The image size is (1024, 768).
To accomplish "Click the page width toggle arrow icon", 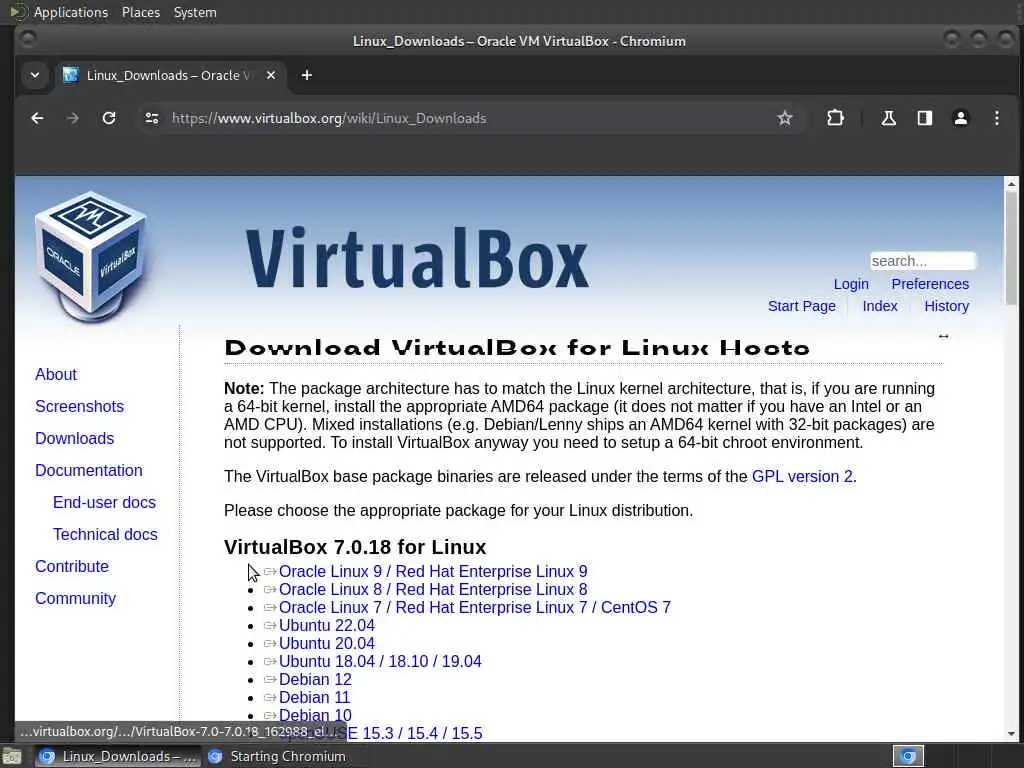I will pyautogui.click(x=943, y=336).
